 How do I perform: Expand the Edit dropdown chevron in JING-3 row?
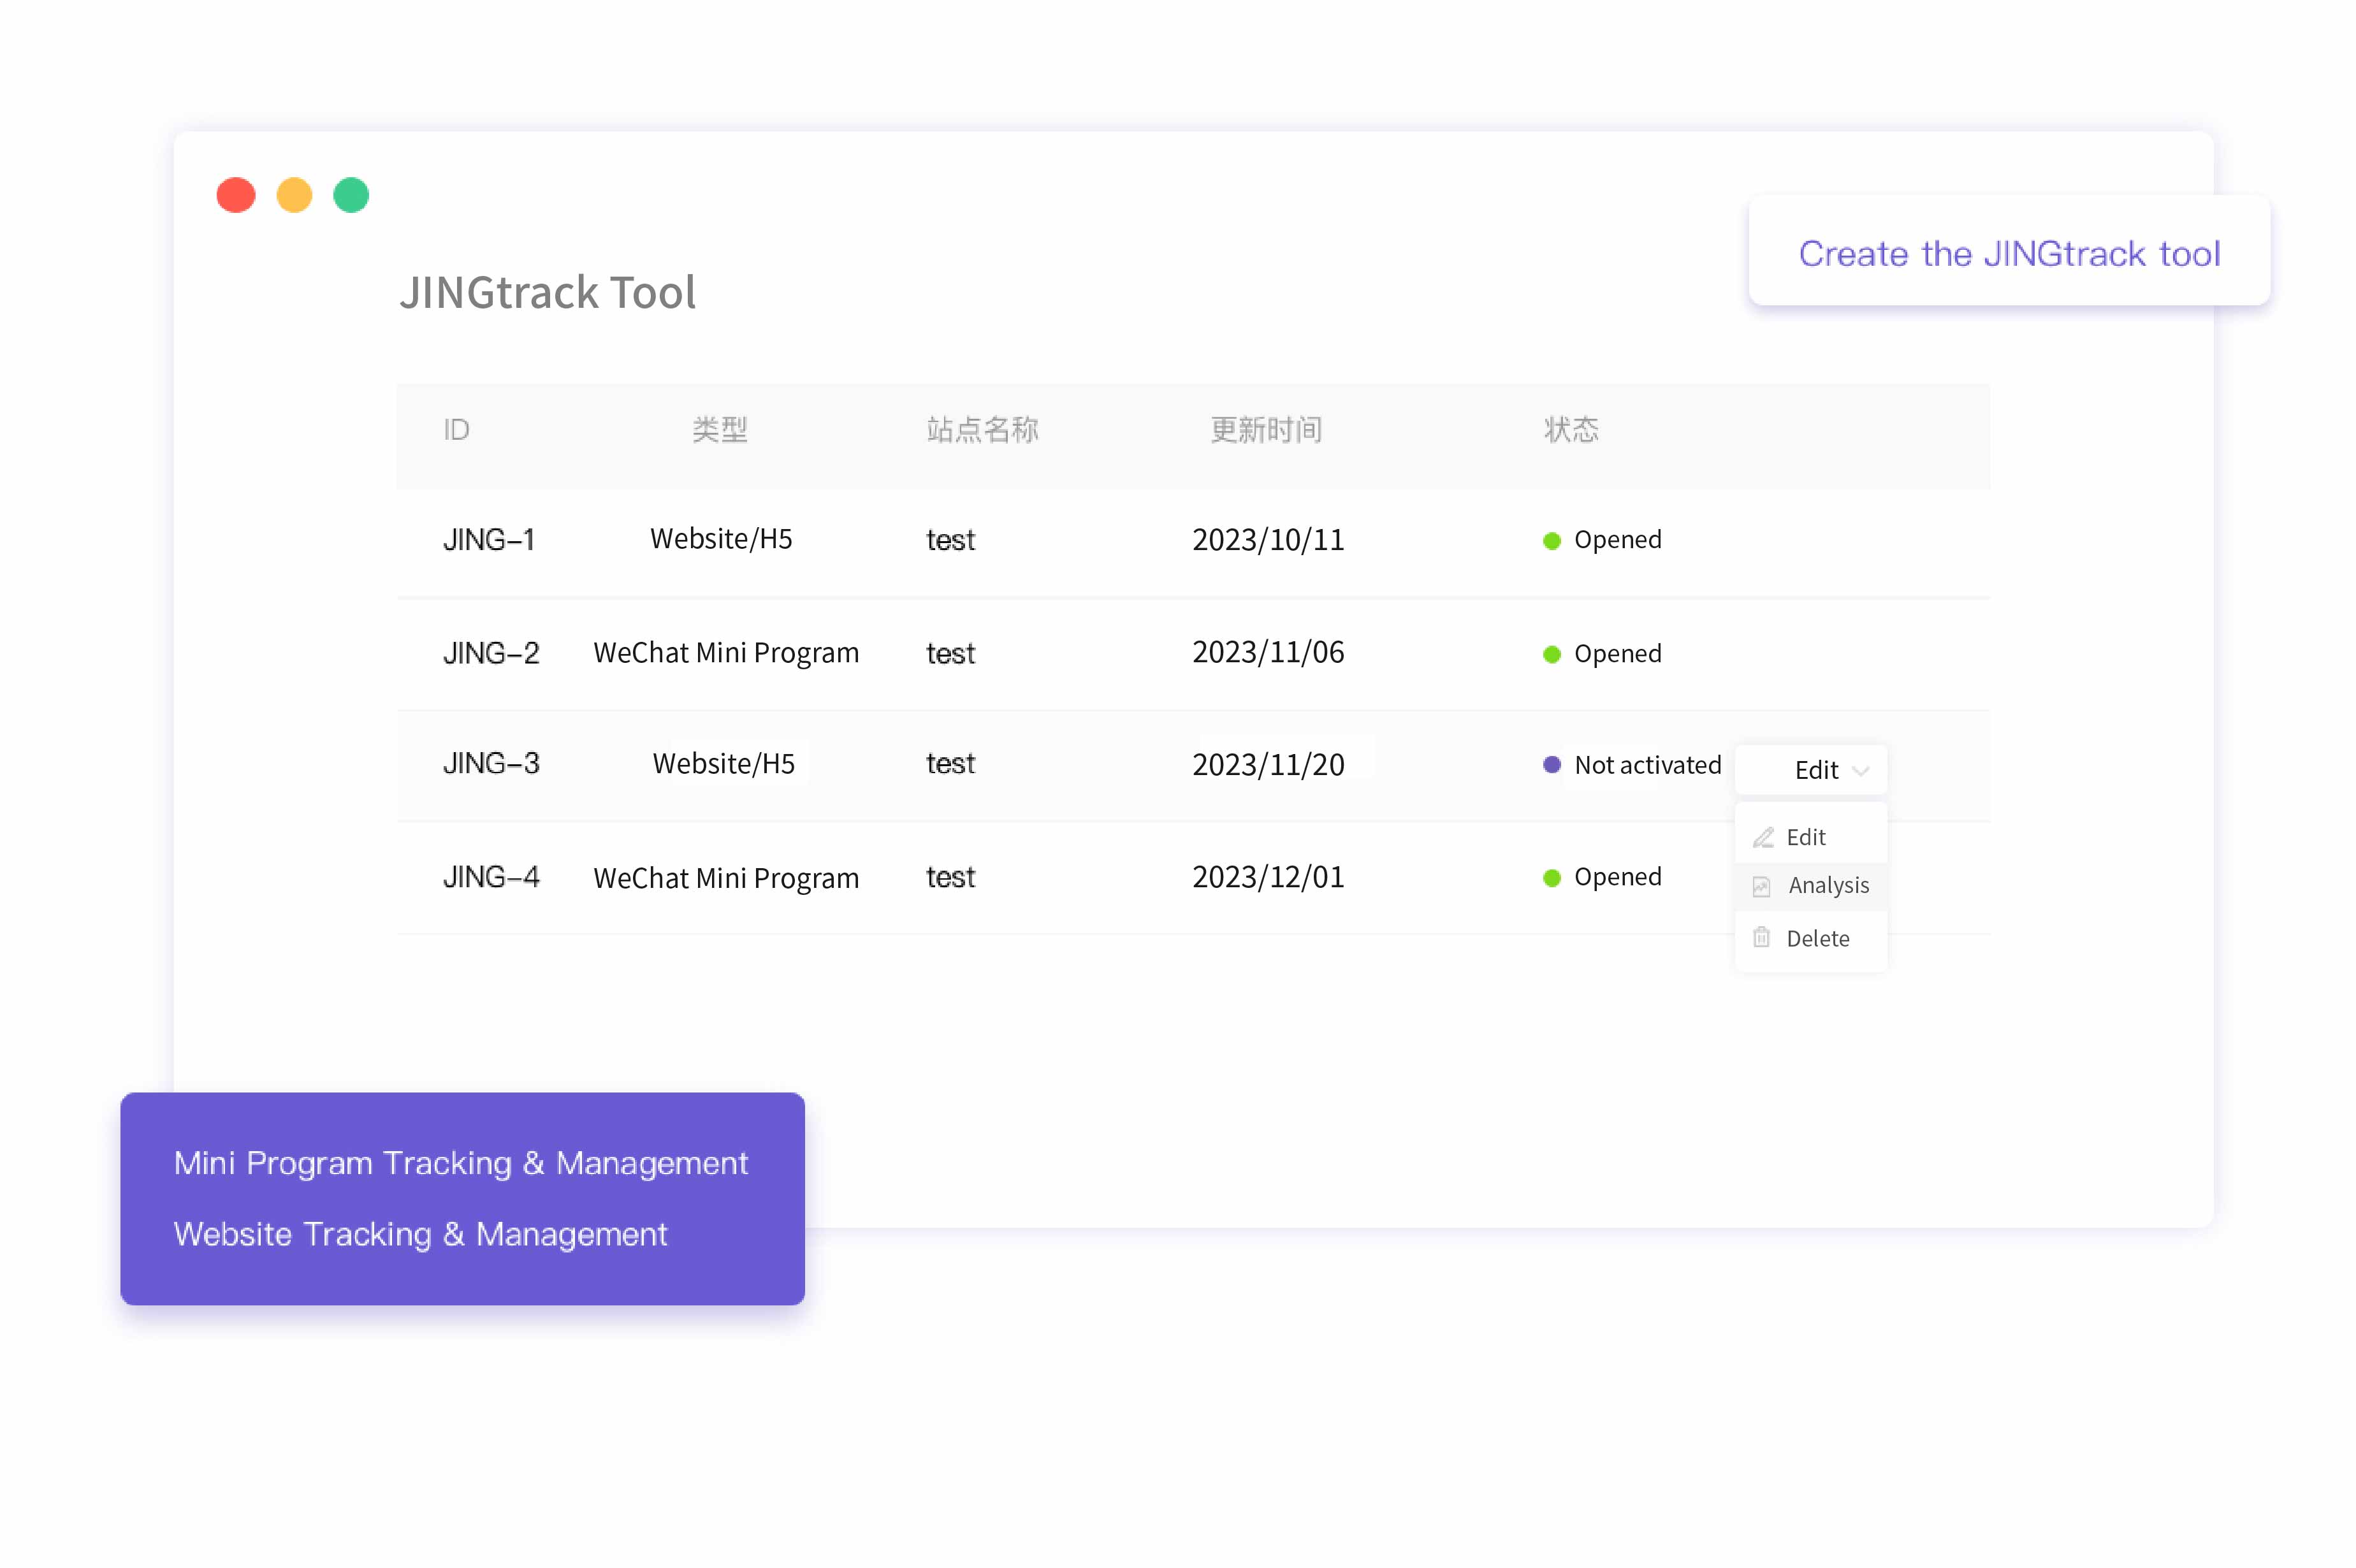1860,770
